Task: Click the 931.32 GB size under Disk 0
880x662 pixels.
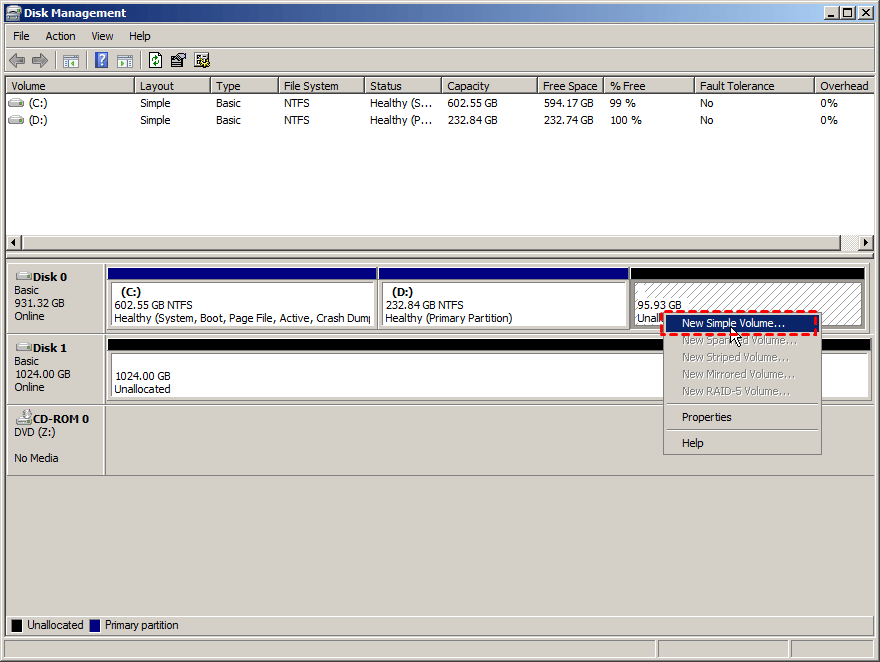Action: coord(39,303)
